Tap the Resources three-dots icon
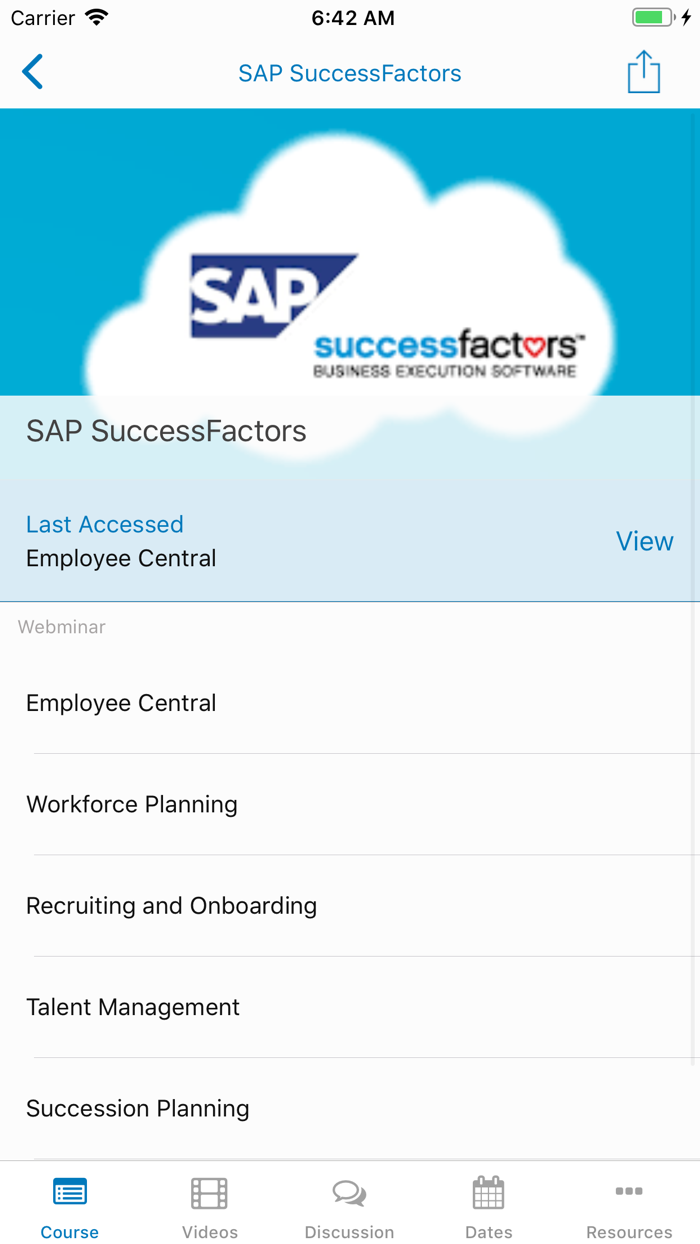700x1244 pixels. [x=629, y=1191]
